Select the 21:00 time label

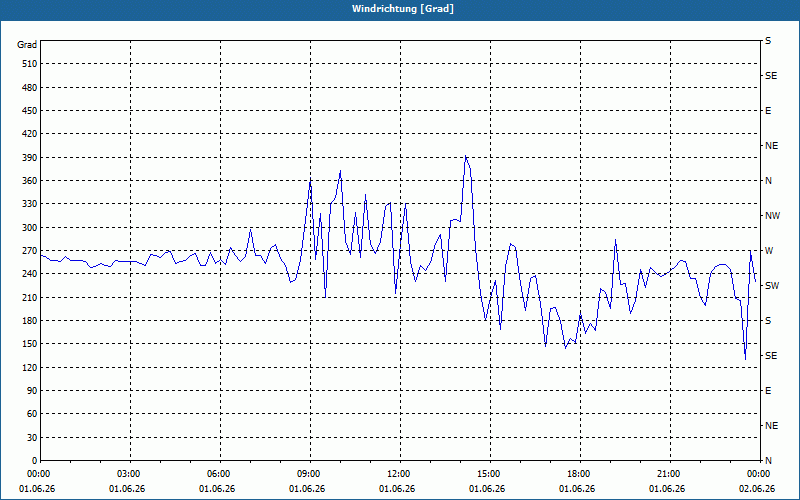668,474
